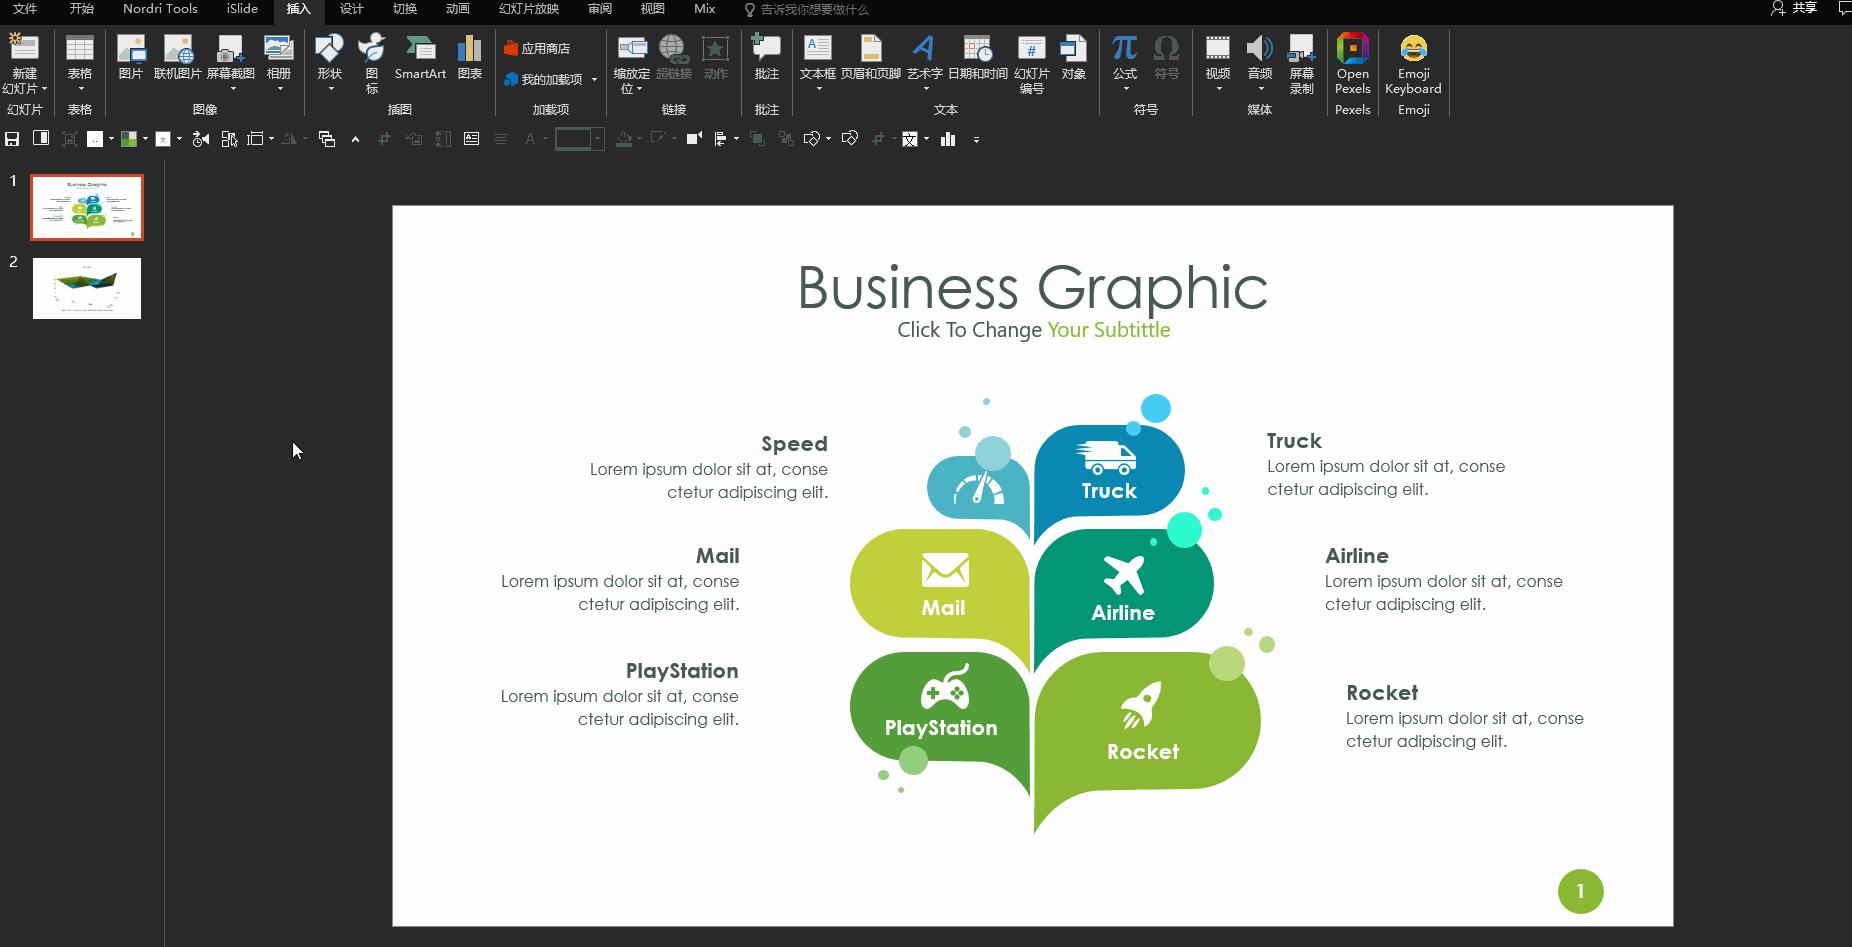Screen dimensions: 1852x947
Task: Click the Emoji Keyboard add-in icon
Action: [1412, 64]
